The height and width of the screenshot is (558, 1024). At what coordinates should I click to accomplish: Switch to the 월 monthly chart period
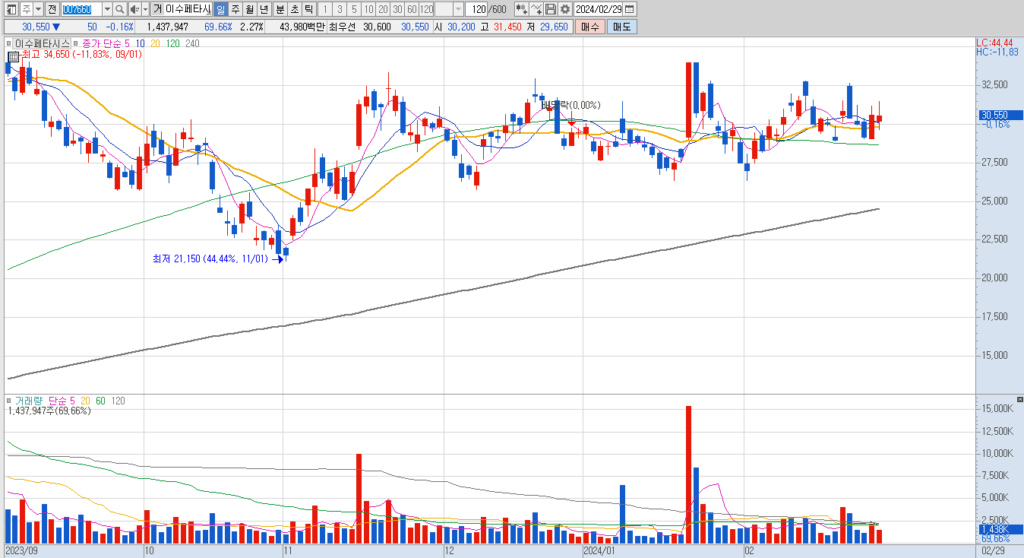[249, 9]
